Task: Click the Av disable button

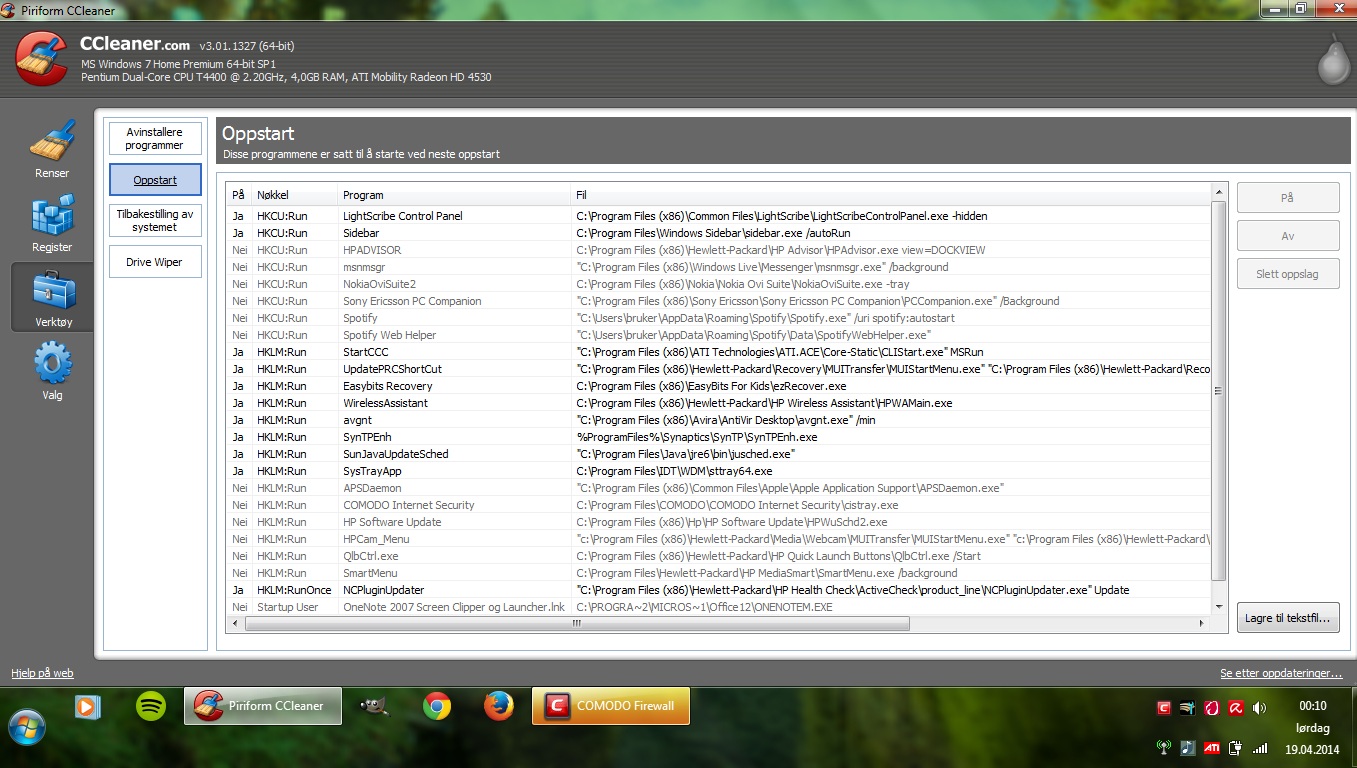Action: tap(1288, 236)
